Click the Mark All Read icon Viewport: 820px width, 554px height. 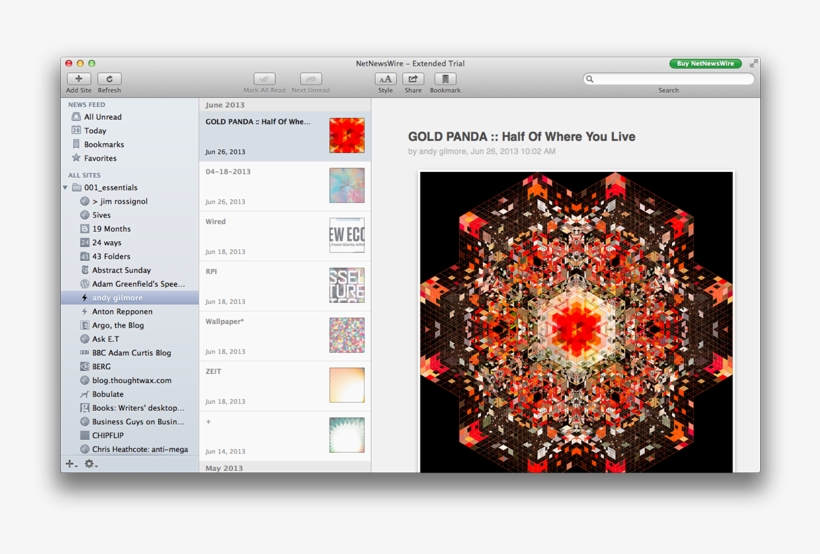(265, 78)
